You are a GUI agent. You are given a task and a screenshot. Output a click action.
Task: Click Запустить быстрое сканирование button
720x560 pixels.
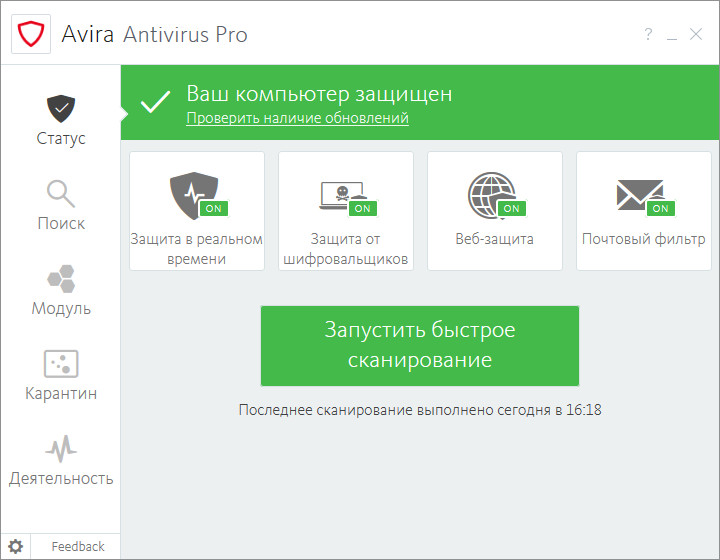click(x=419, y=345)
